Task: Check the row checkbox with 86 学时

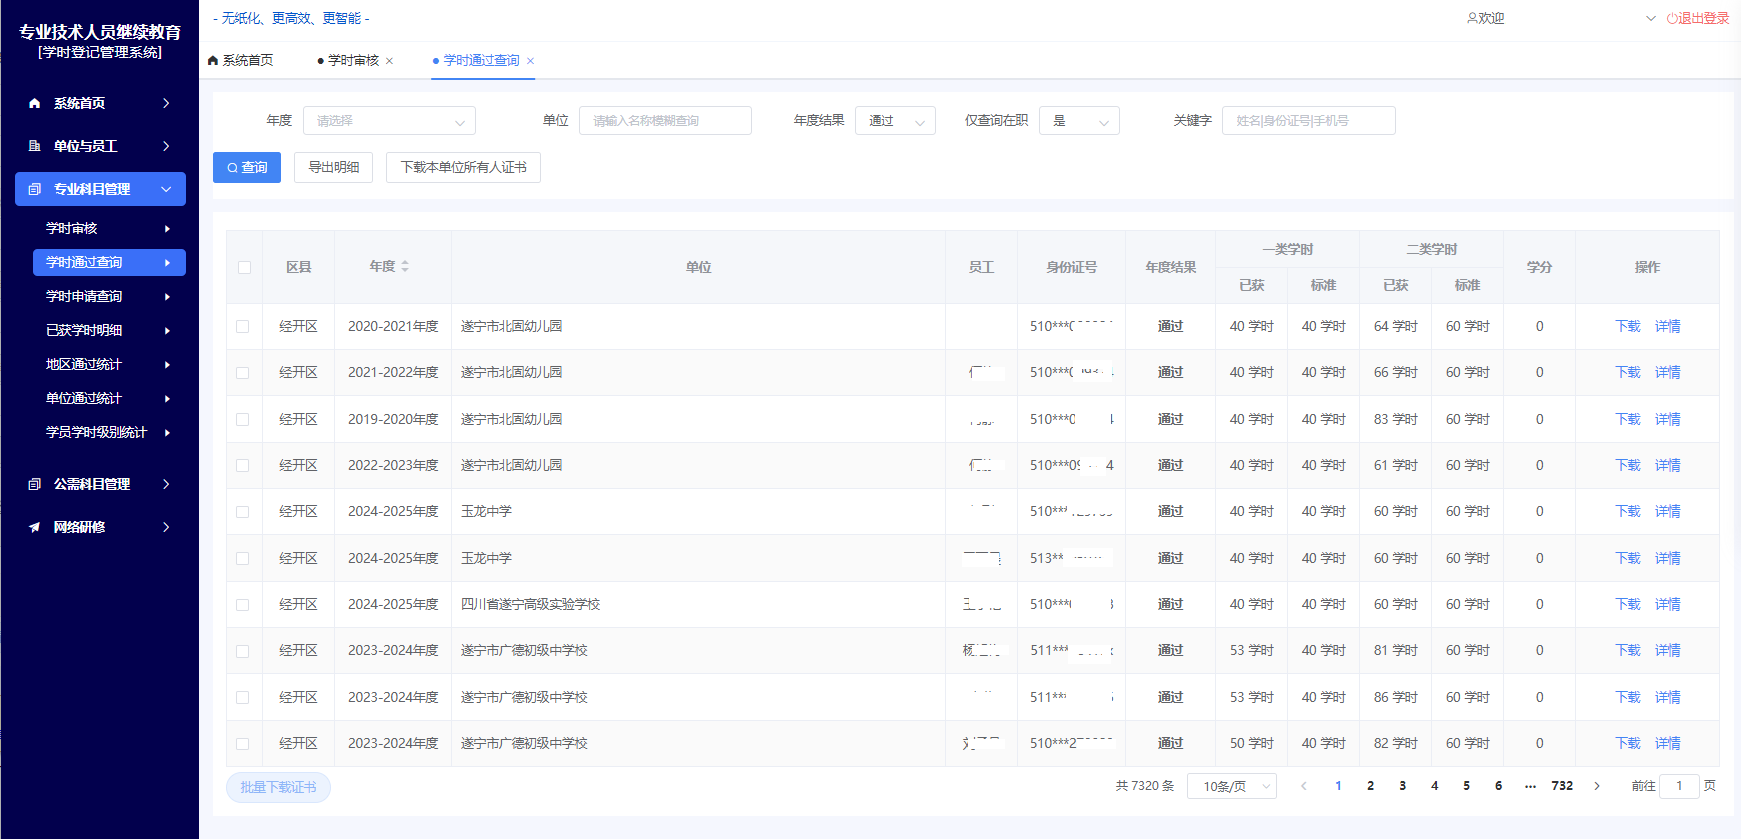Action: click(243, 697)
